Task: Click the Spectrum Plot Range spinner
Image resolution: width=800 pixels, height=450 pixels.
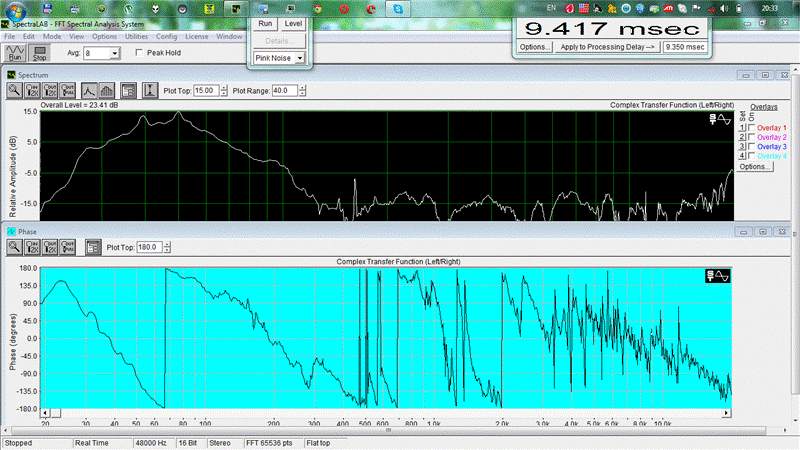Action: [x=302, y=91]
